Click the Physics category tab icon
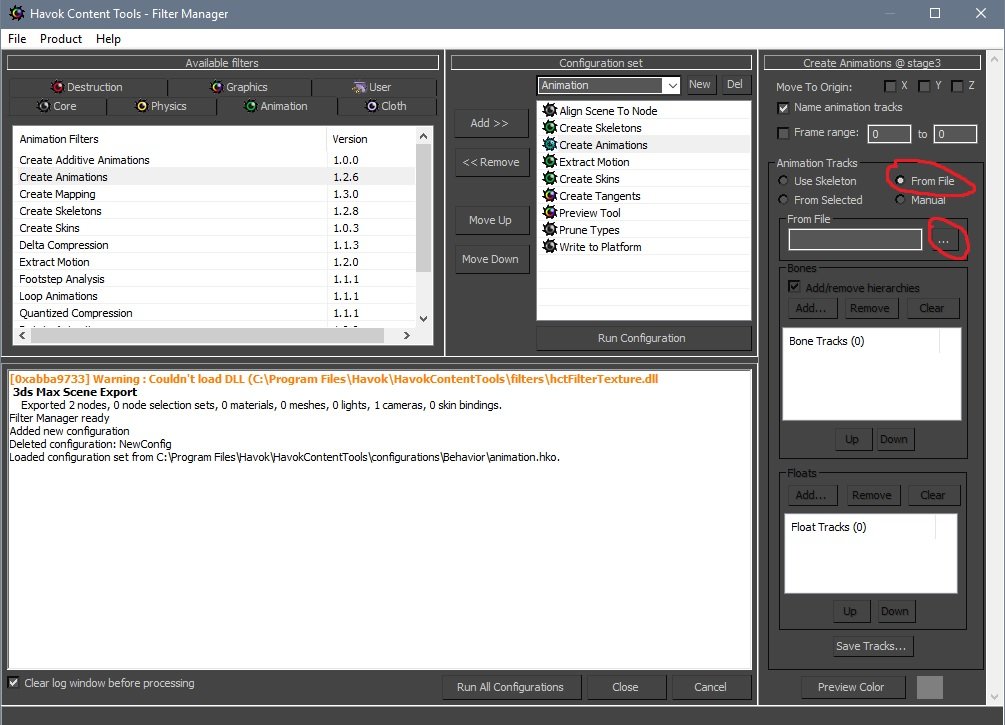Image resolution: width=1005 pixels, height=725 pixels. click(142, 106)
